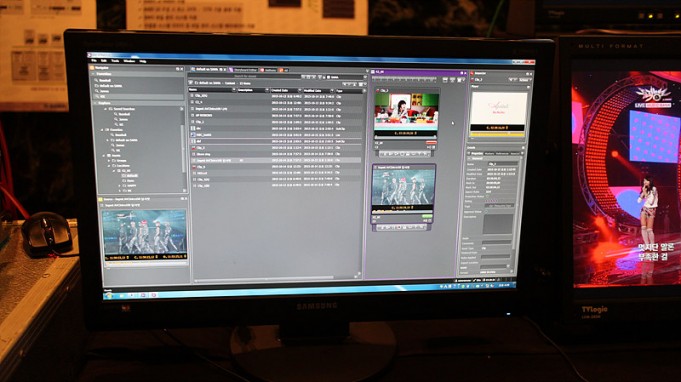Toggle the Protection Status checkbox in Inspector
This screenshot has height=382, width=681.
(487, 196)
